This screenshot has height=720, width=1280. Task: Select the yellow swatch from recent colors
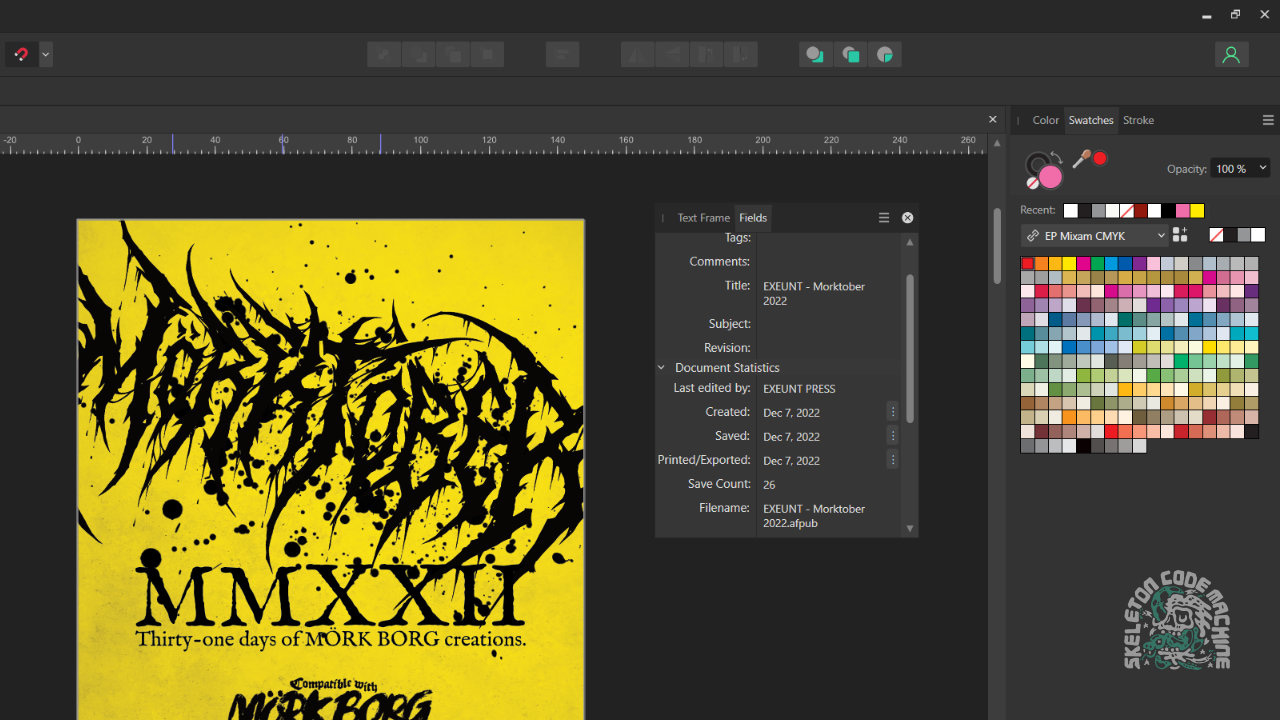pos(1197,210)
